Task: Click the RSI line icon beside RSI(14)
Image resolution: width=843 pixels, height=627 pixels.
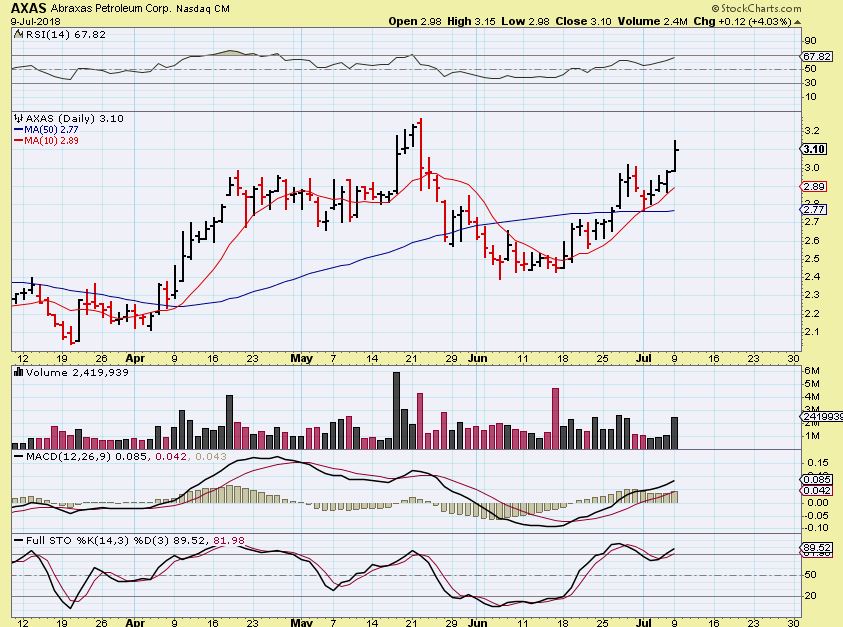Action: (x=18, y=34)
